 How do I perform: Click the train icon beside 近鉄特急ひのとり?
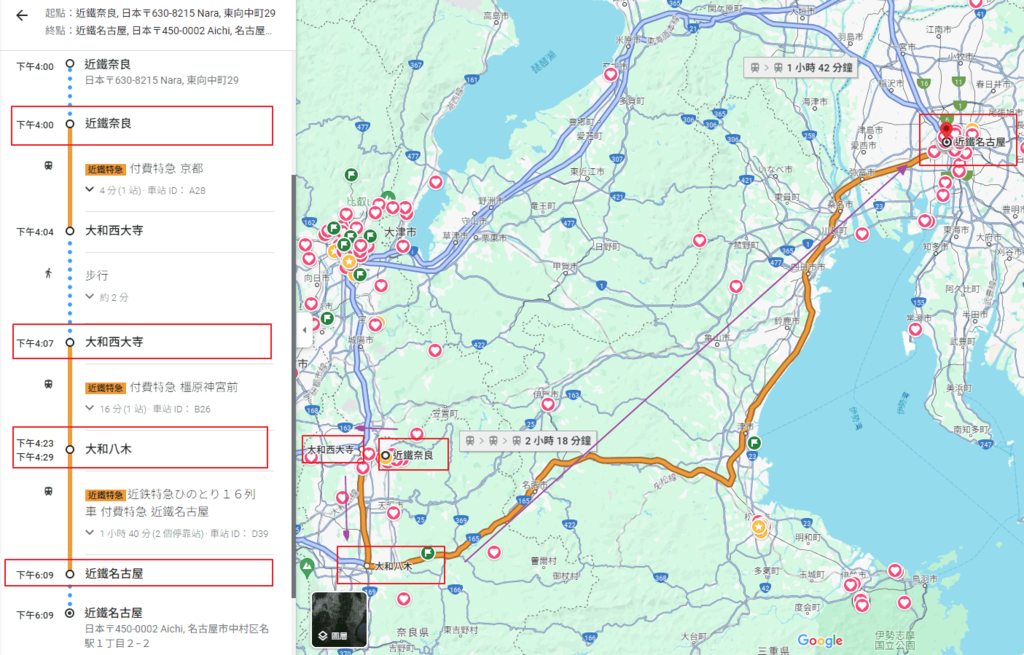pyautogui.click(x=48, y=491)
